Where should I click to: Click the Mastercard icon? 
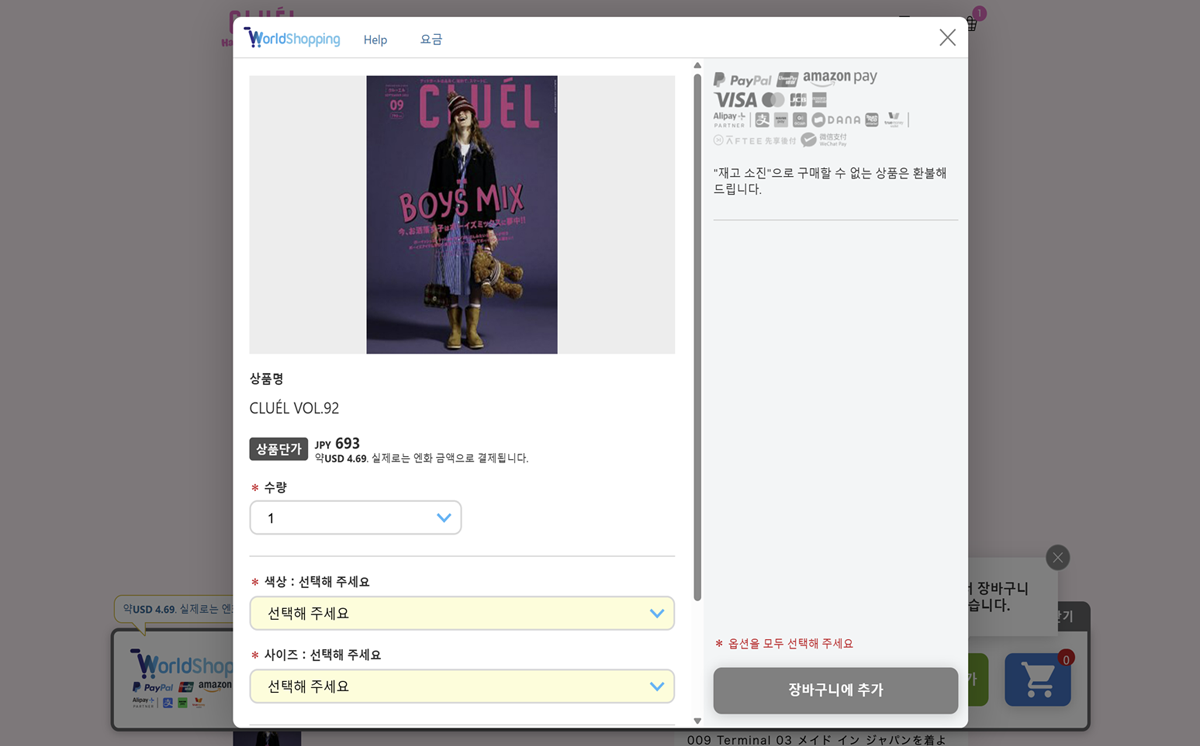pos(773,100)
